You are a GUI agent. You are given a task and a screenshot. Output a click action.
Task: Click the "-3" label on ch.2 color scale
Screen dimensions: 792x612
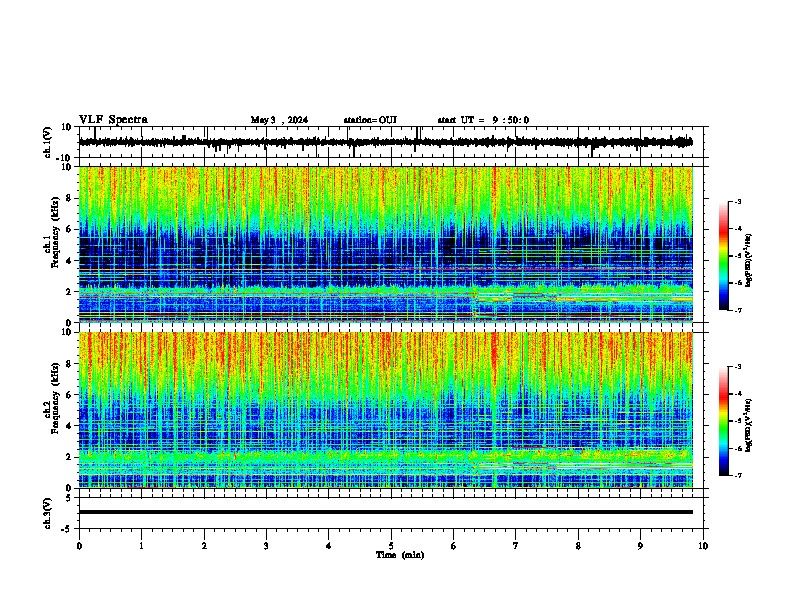(x=737, y=367)
